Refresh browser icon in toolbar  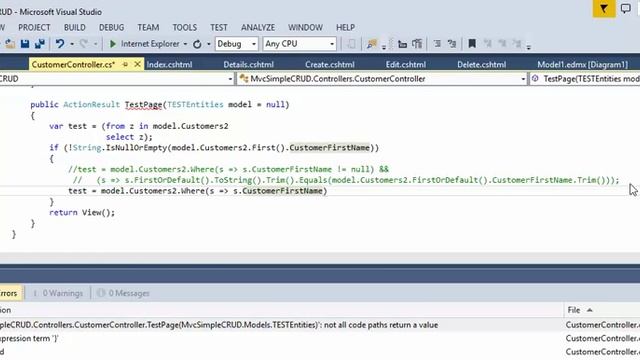pyautogui.click(x=197, y=44)
